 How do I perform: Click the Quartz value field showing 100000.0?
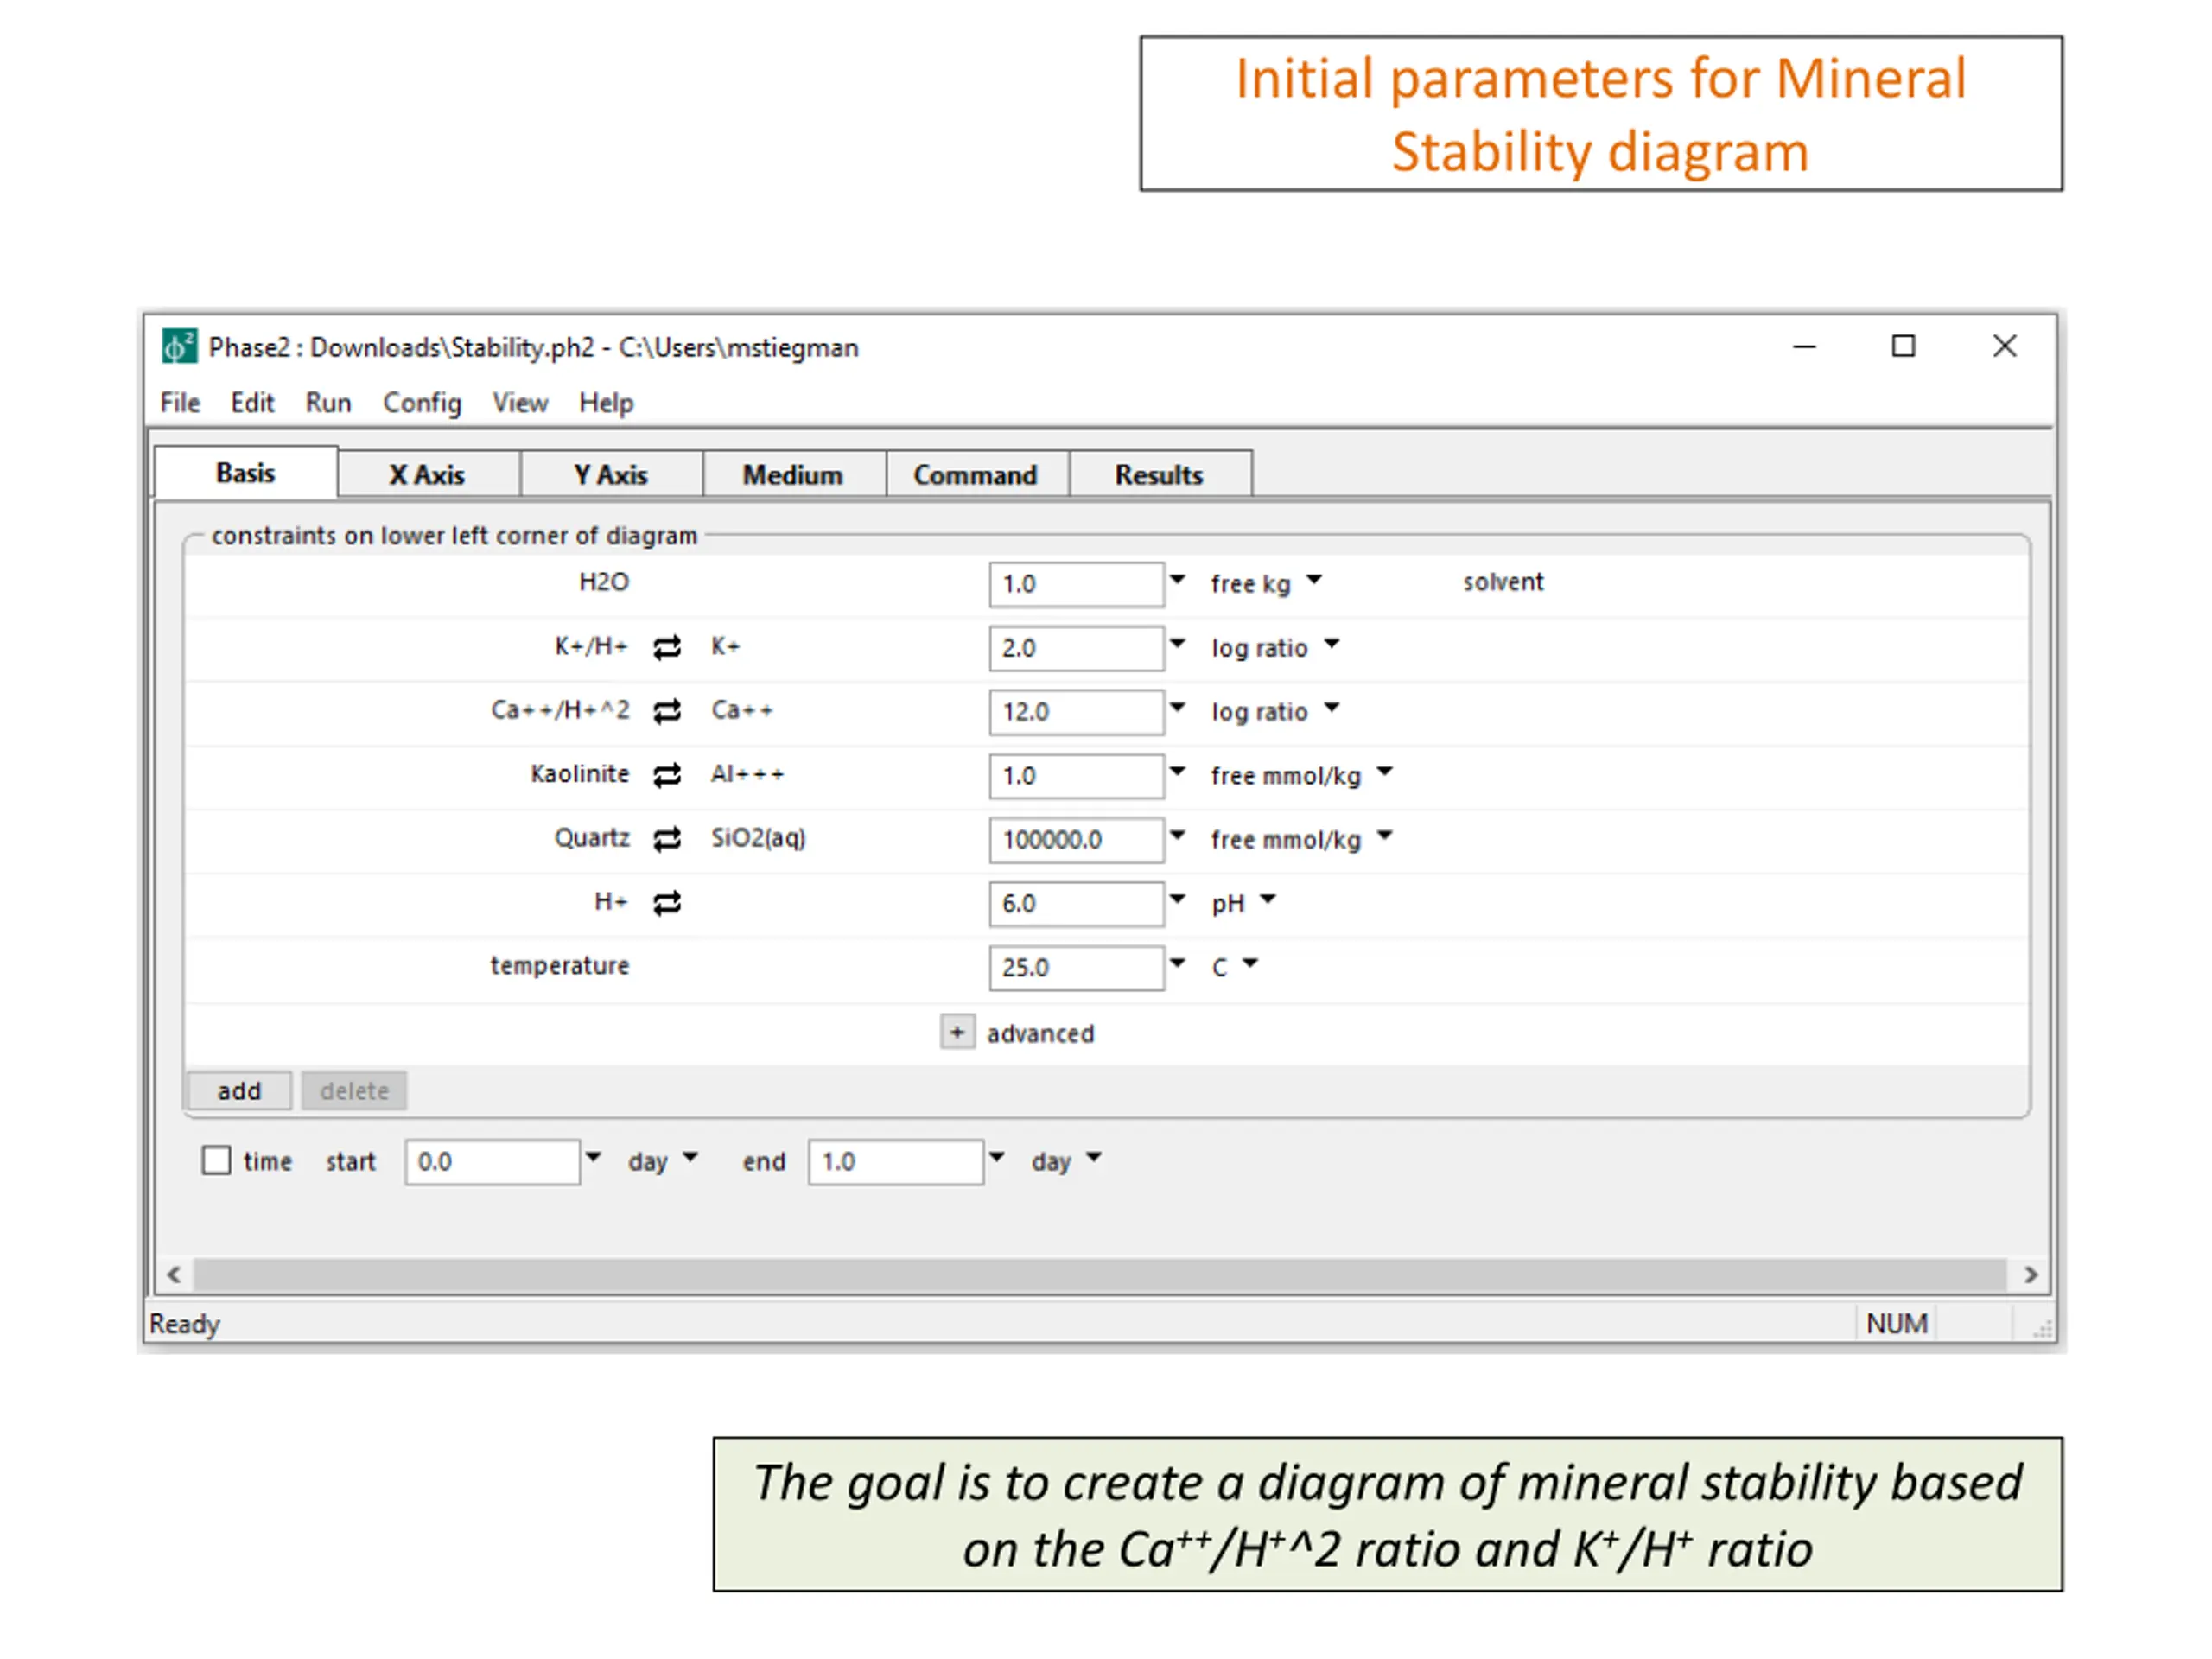[x=1074, y=840]
